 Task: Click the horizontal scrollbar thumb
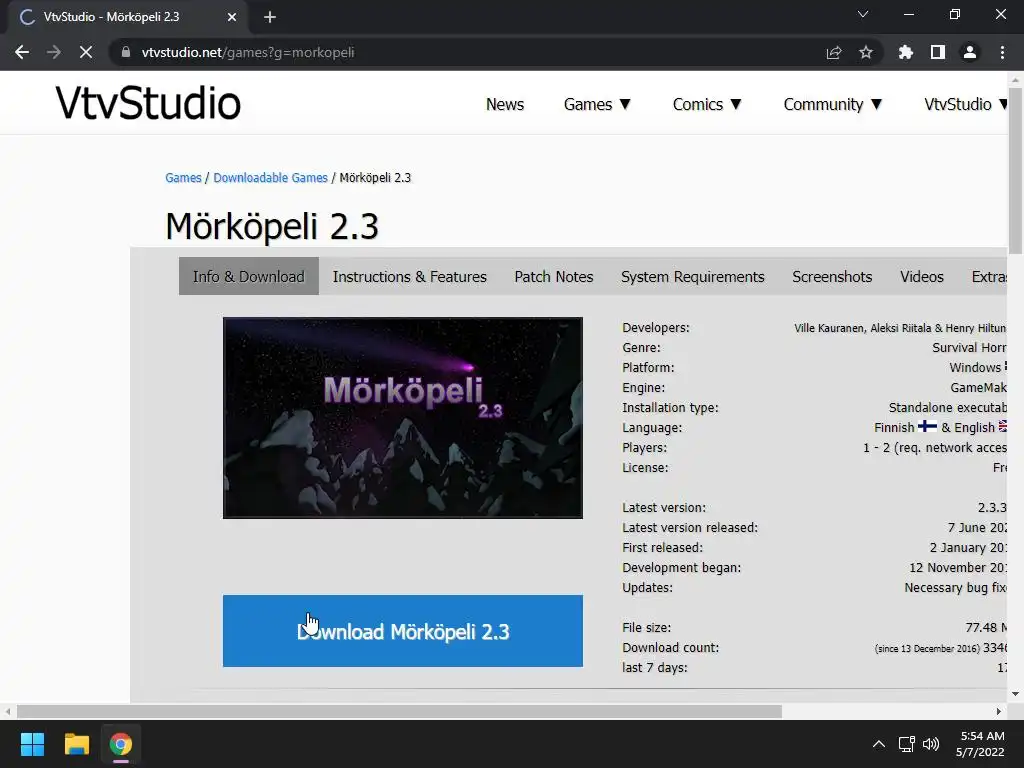(399, 711)
